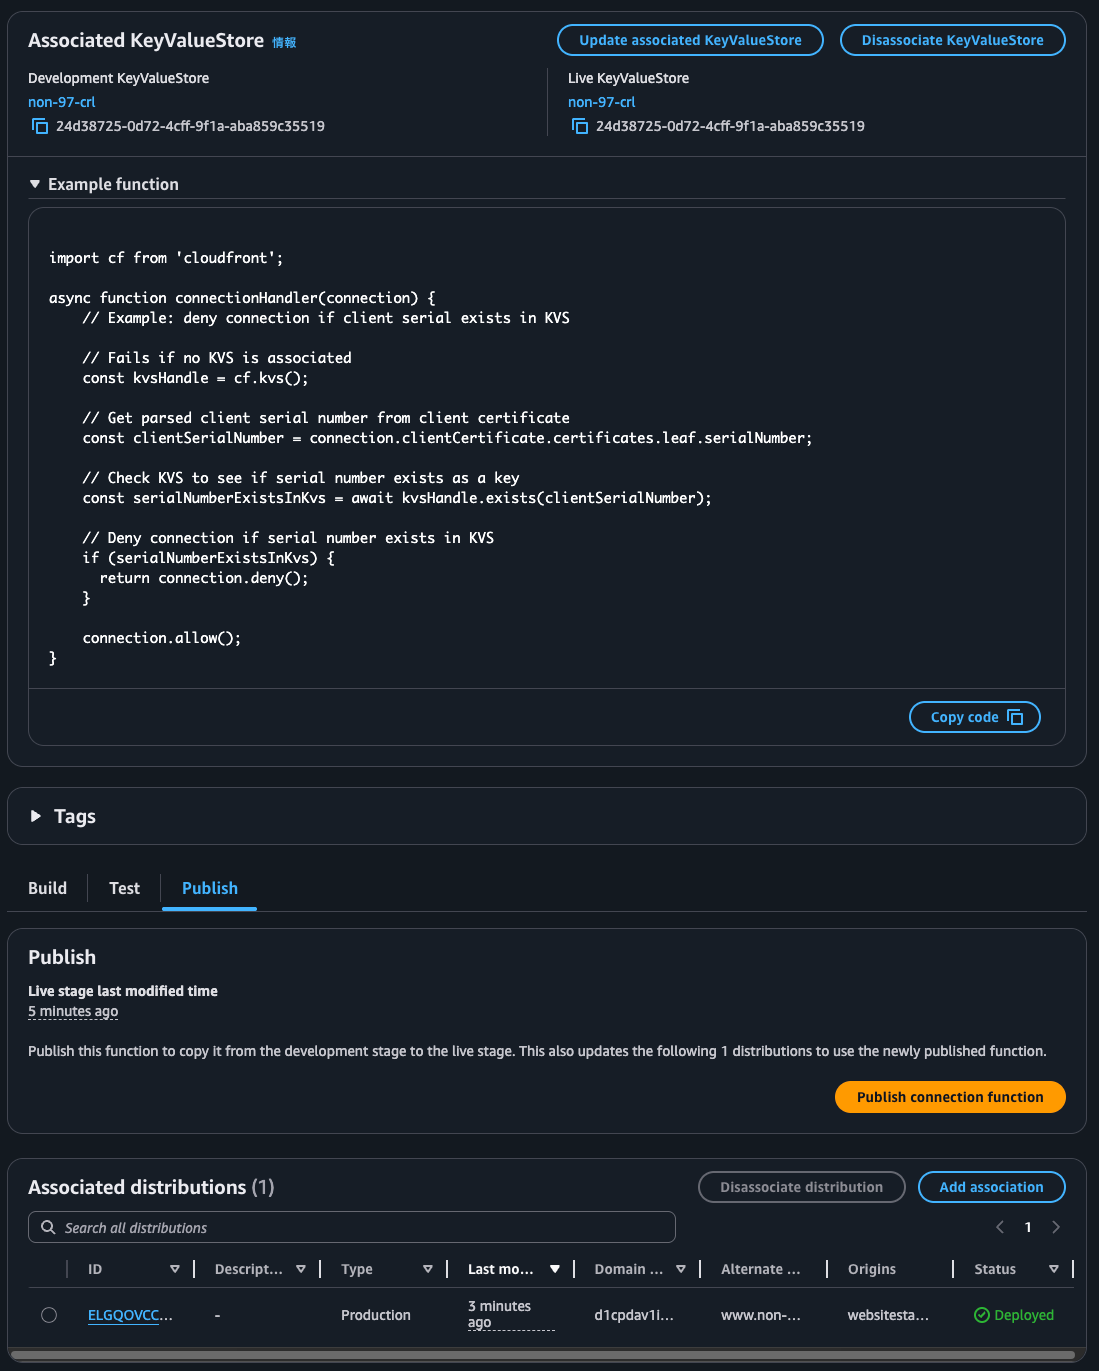Expand the Tags section

[x=36, y=816]
